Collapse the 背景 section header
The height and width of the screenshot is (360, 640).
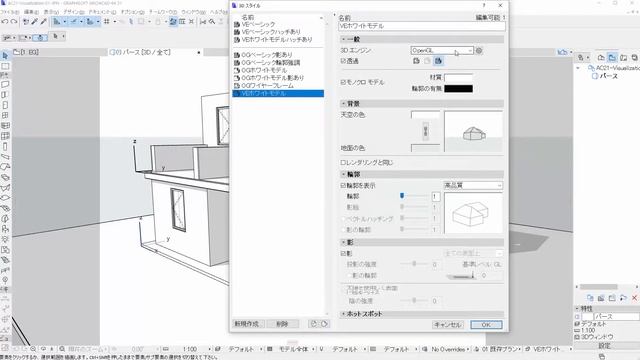coord(422,104)
